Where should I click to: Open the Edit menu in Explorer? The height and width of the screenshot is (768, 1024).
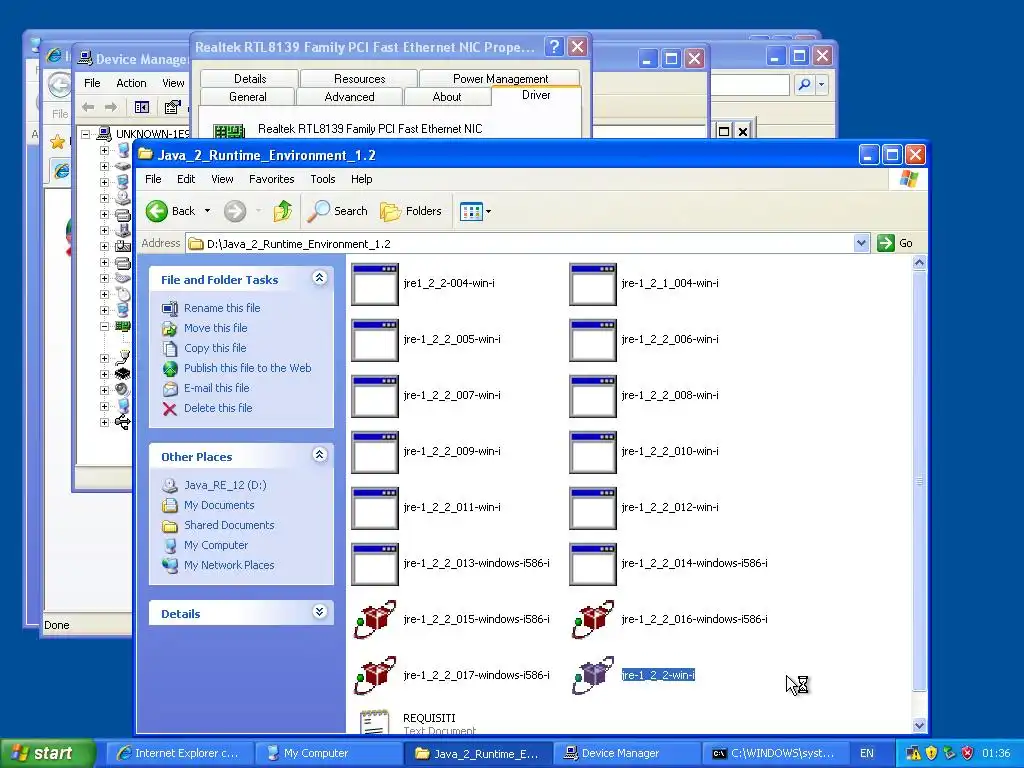[186, 179]
